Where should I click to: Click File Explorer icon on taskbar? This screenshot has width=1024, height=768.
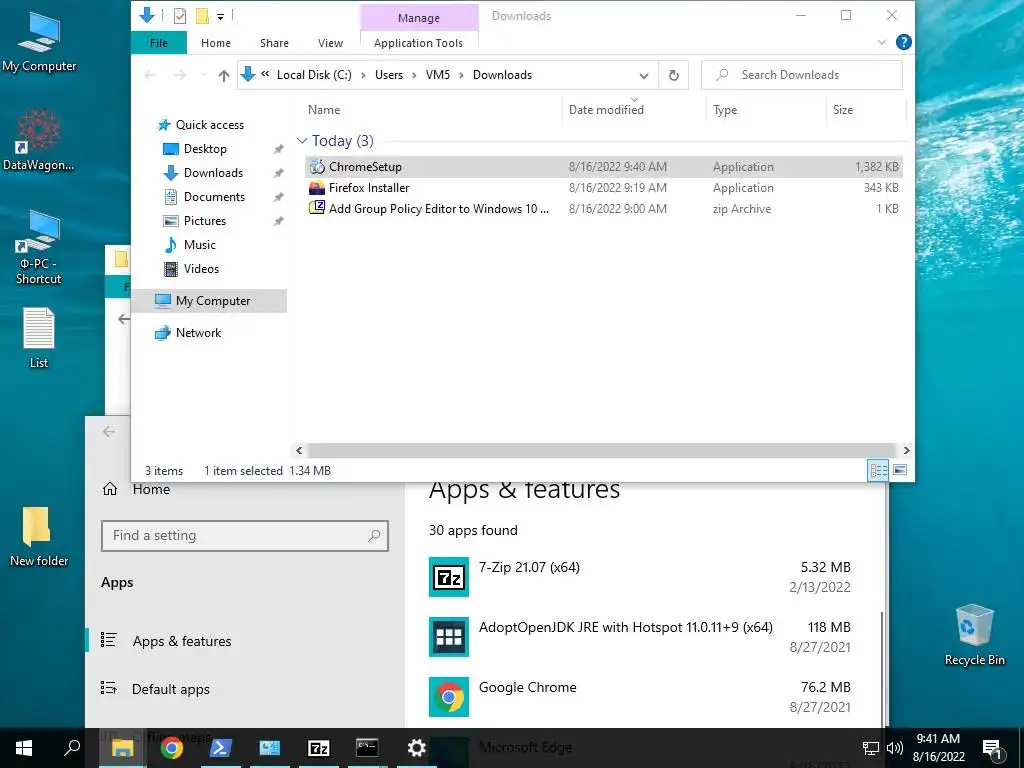tap(122, 748)
